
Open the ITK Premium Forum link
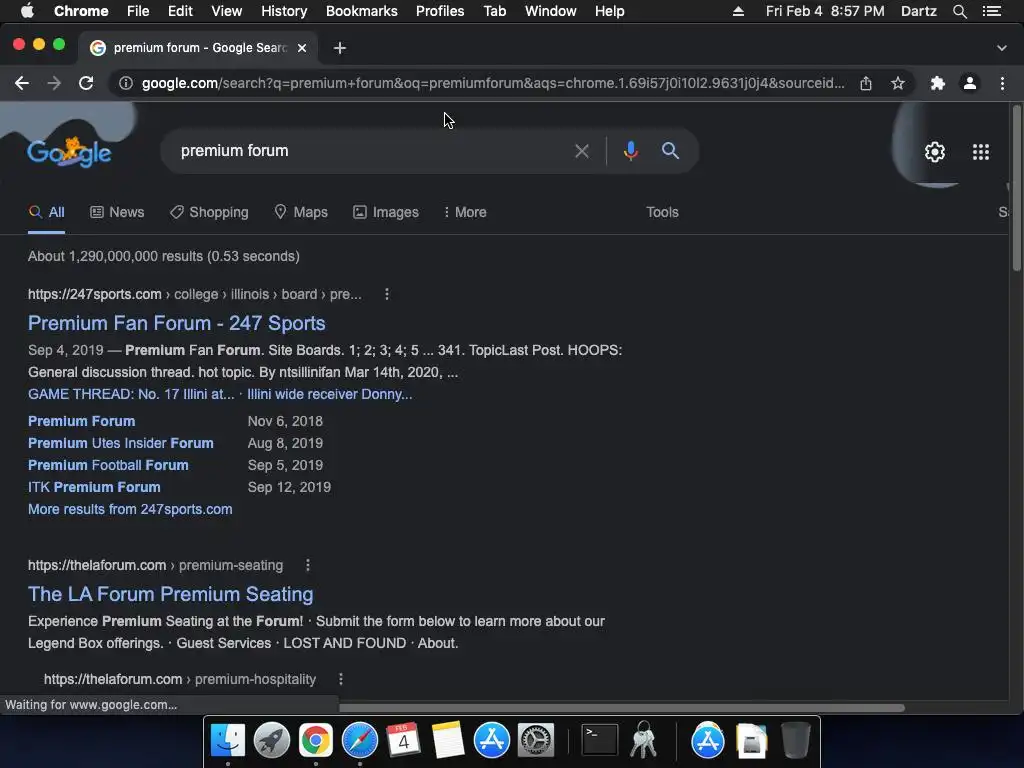94,487
